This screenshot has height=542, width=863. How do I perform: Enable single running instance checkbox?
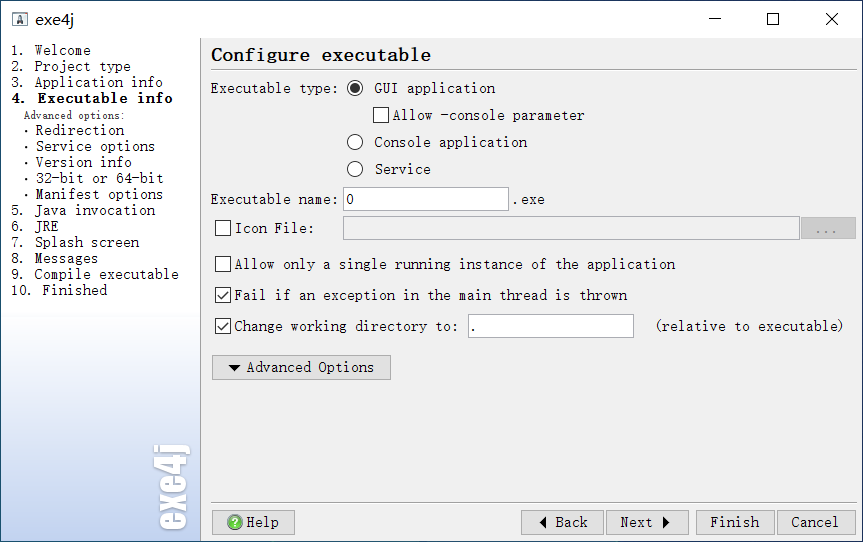(223, 265)
